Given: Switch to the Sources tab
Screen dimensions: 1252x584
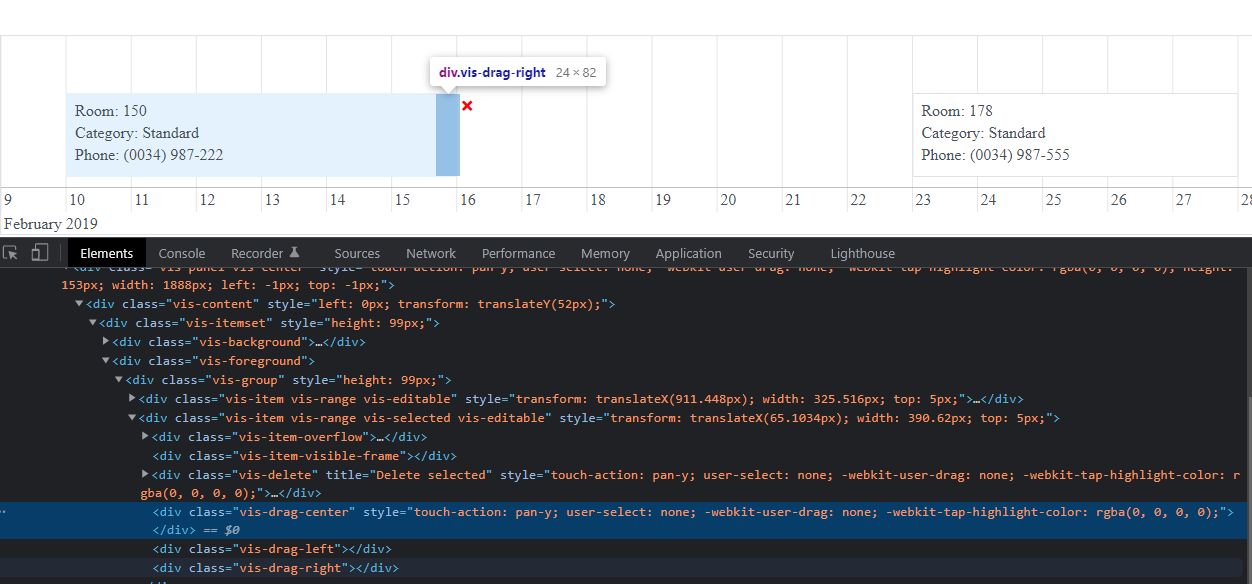Looking at the screenshot, I should pos(357,252).
